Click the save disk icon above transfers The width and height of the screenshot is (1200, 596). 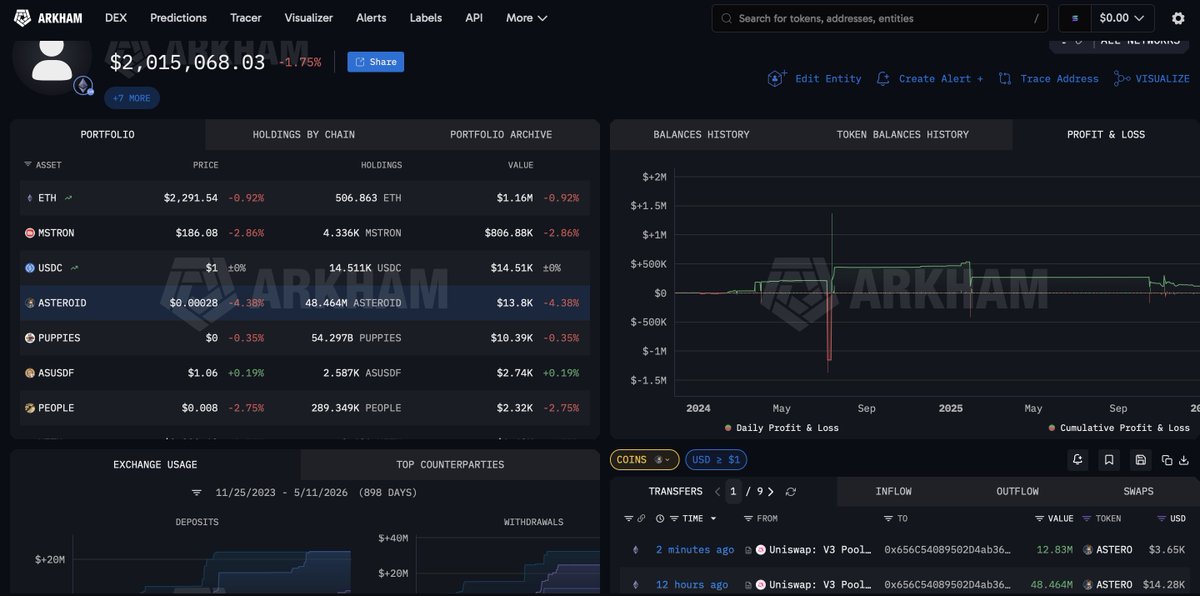(x=1141, y=460)
